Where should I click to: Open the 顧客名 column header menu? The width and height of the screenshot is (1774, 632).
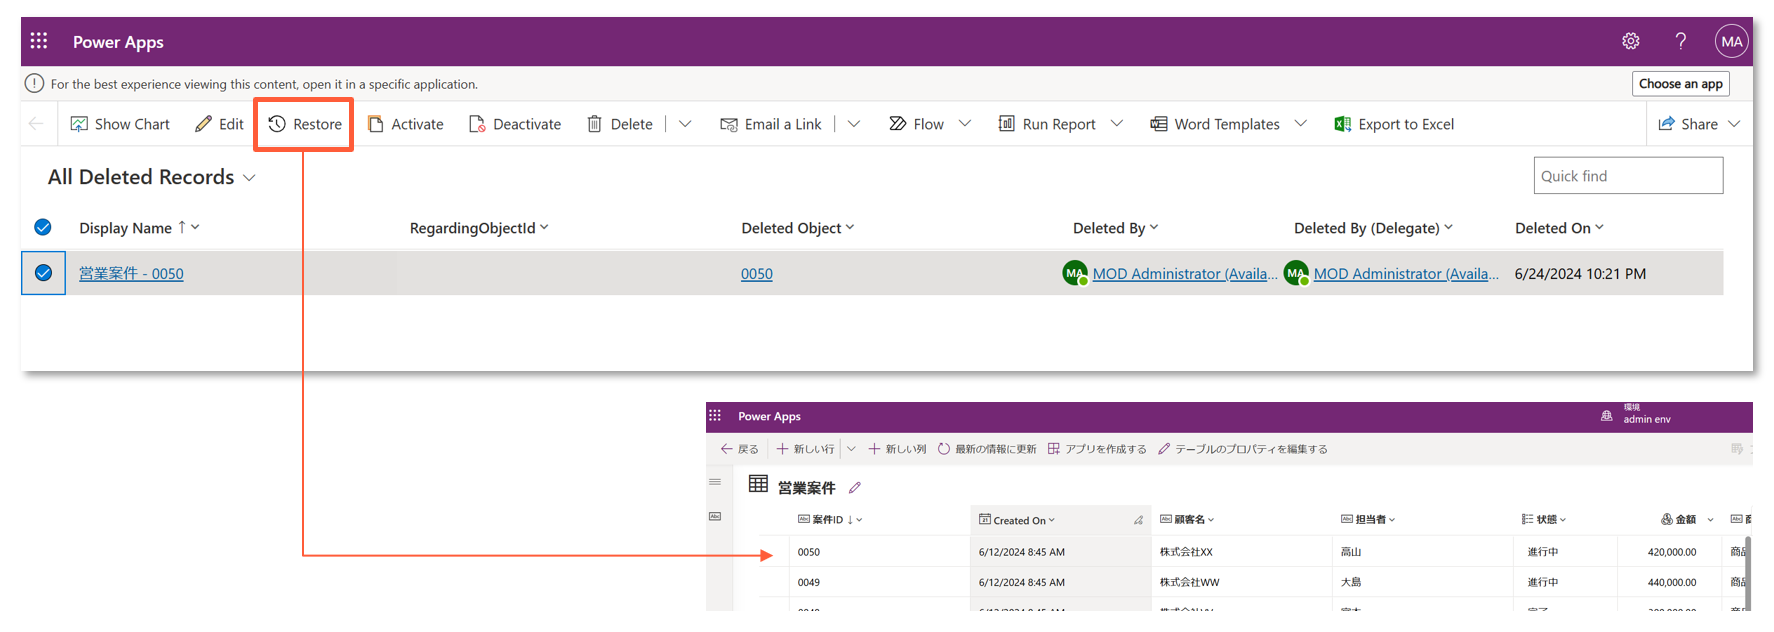point(1187,520)
